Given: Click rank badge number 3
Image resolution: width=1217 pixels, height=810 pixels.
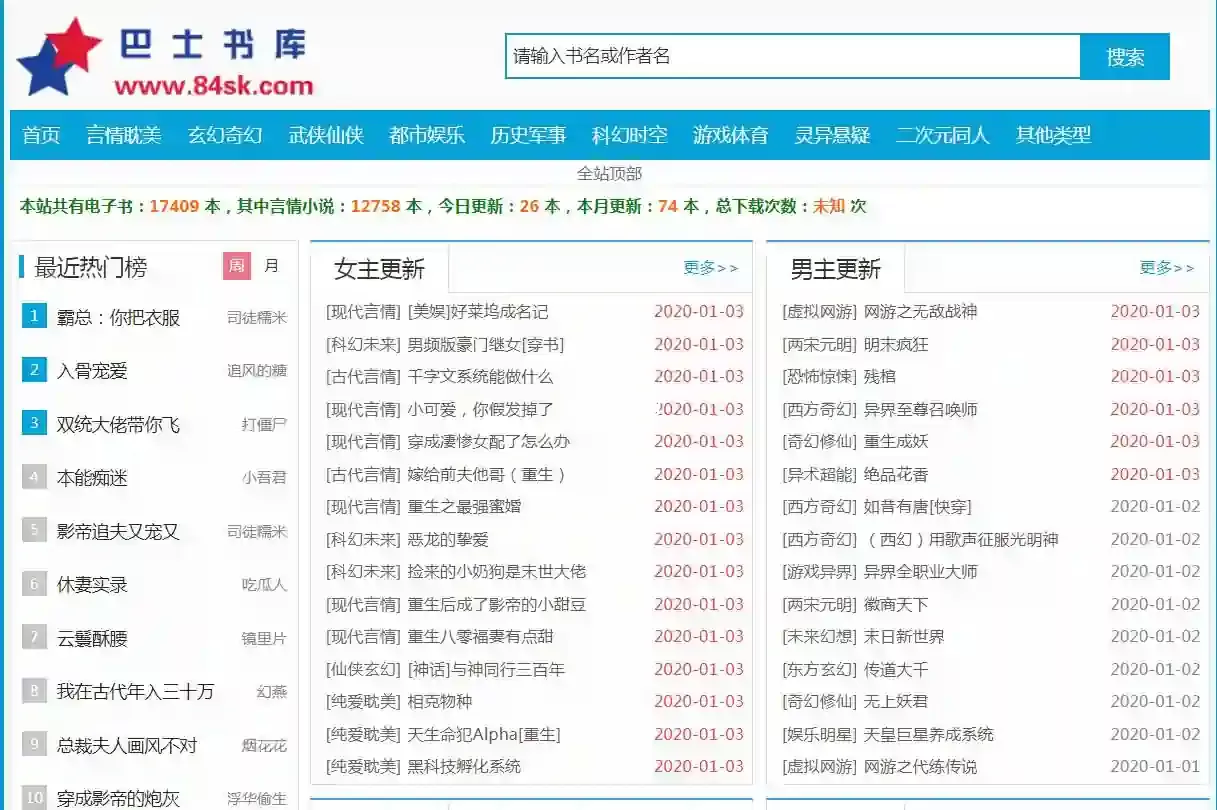Looking at the screenshot, I should (x=34, y=423).
